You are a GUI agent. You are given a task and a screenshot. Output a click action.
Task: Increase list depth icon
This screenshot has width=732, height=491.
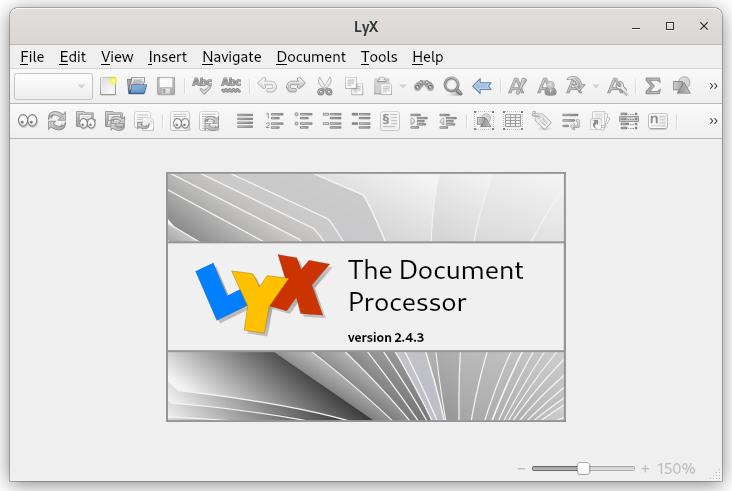click(x=419, y=121)
